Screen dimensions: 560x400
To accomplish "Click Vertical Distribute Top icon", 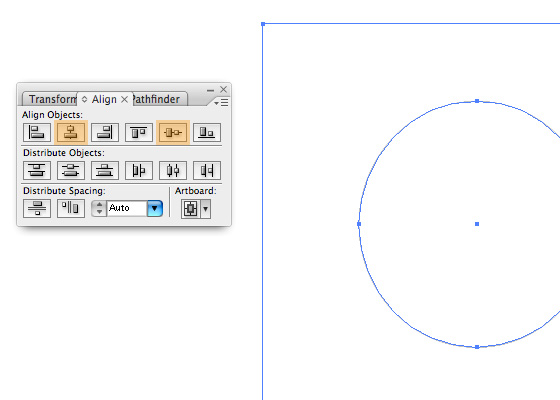I will pos(37,170).
